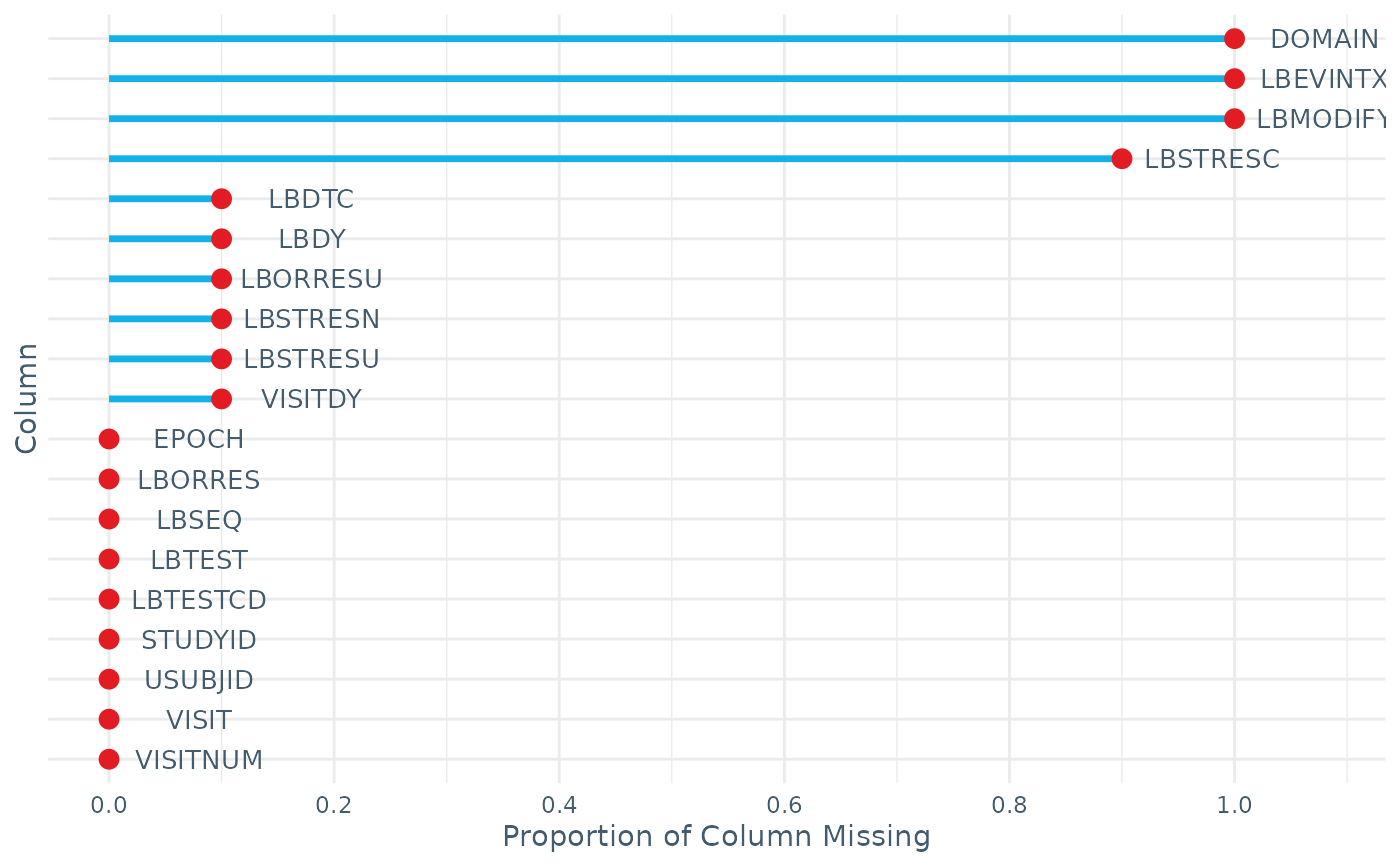Click the LBORRESU label
Image resolution: width=1400 pixels, height=866 pixels.
pyautogui.click(x=311, y=279)
